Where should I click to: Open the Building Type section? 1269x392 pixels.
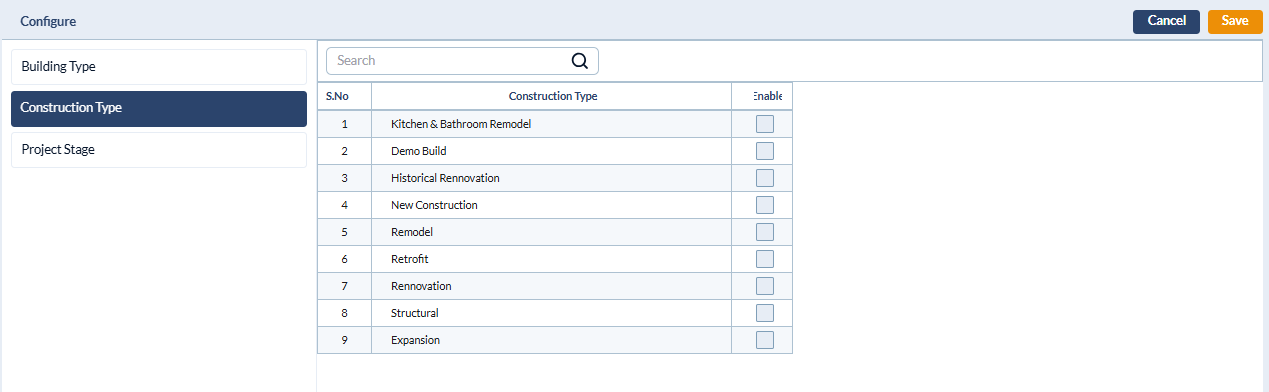click(159, 67)
